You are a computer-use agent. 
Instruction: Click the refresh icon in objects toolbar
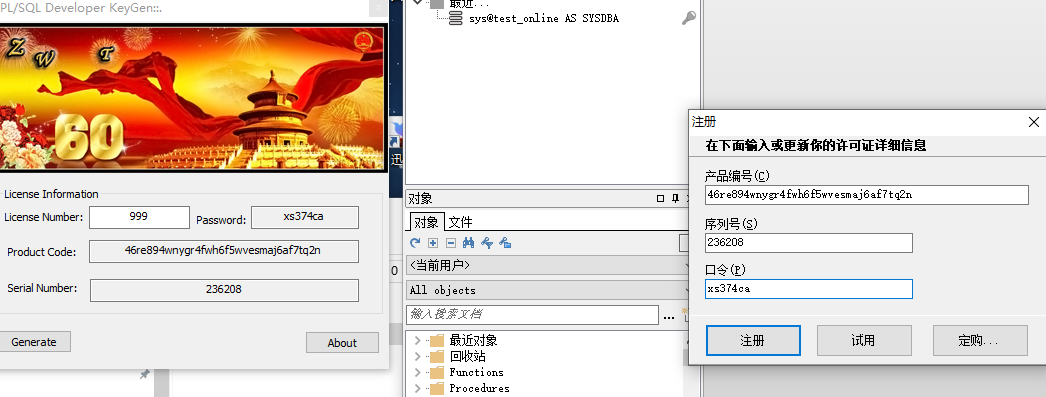coord(415,243)
